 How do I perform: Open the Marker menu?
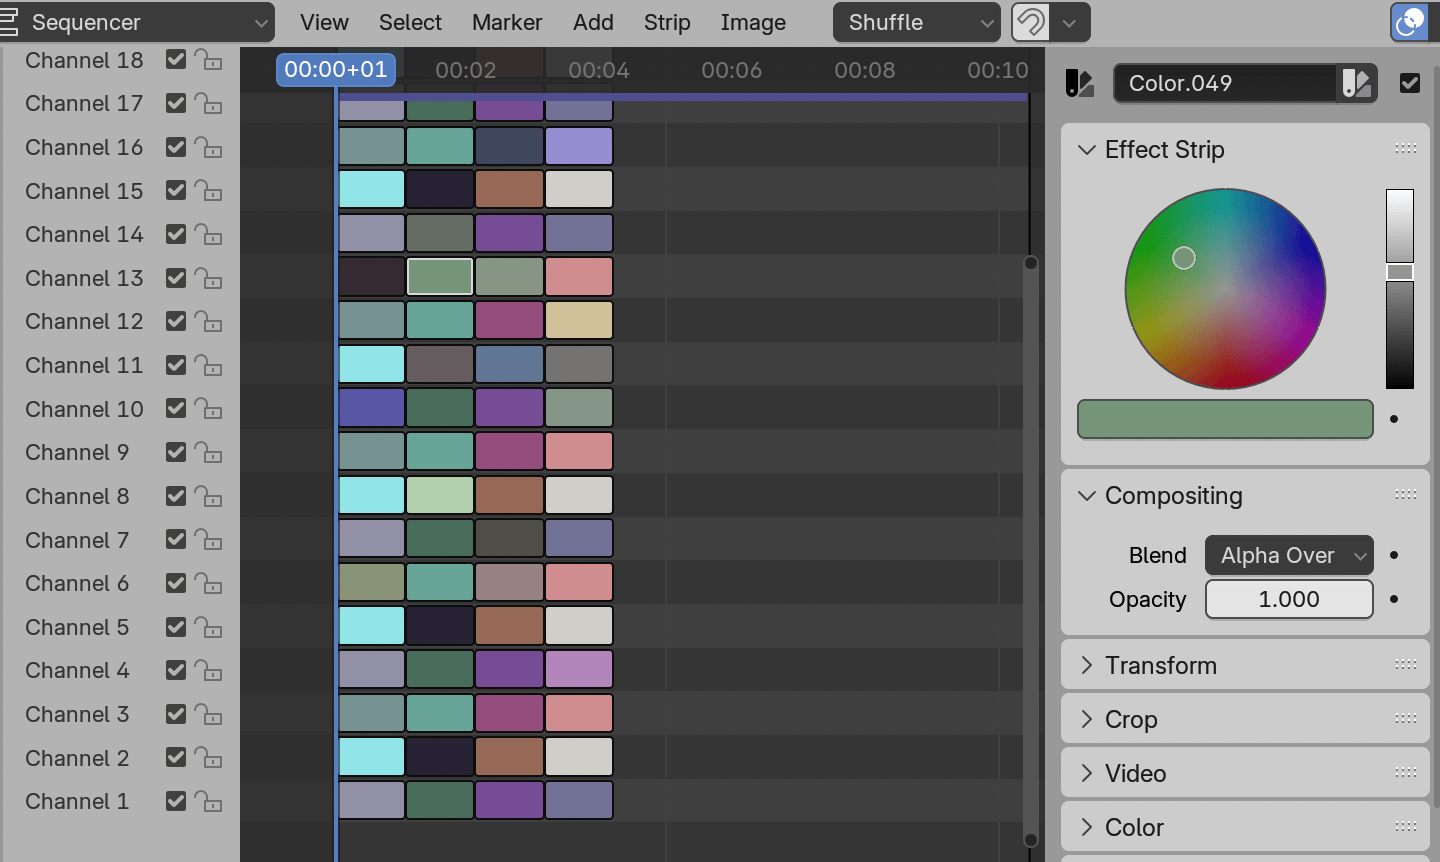507,22
